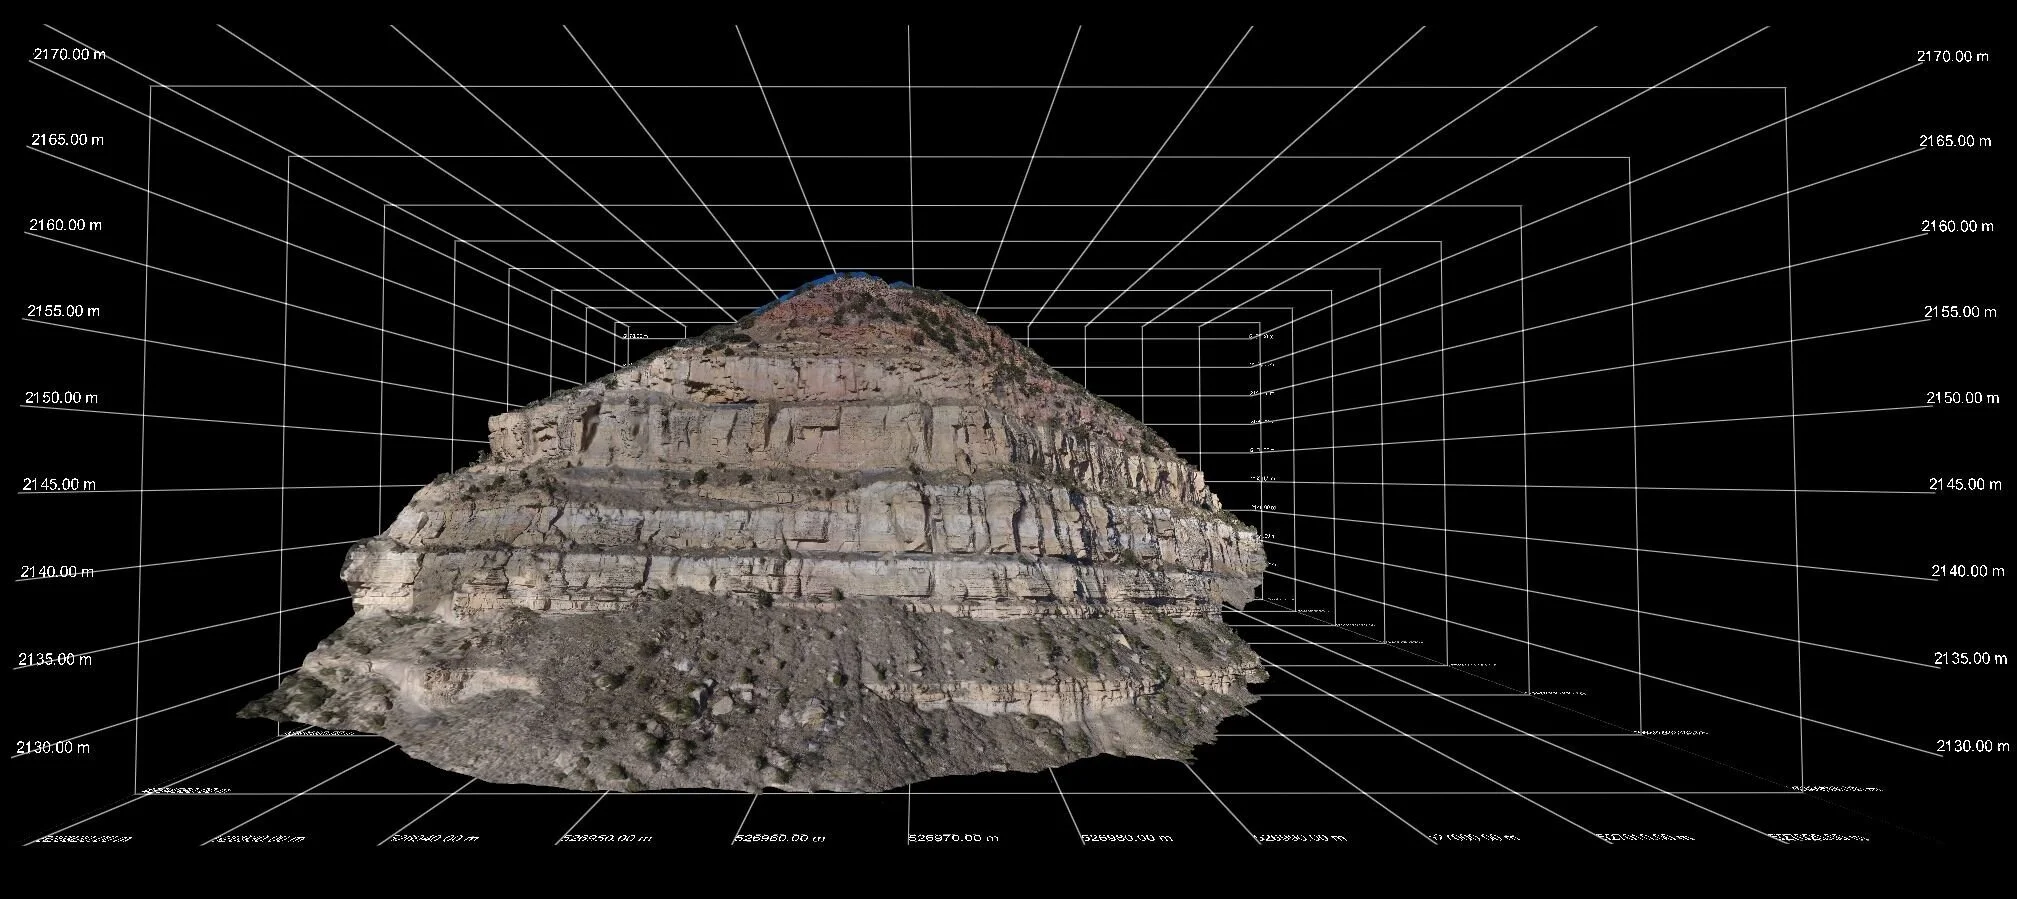2017x899 pixels.
Task: Click the left-side 2160.00 m elevation label
Action: pyautogui.click(x=65, y=225)
